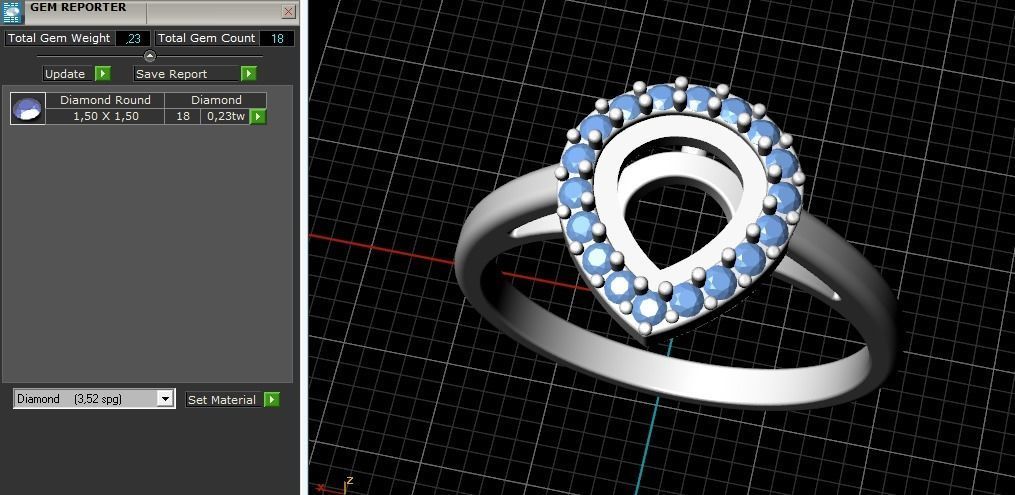
Task: Click the Diamond Round cell
Action: tap(106, 100)
